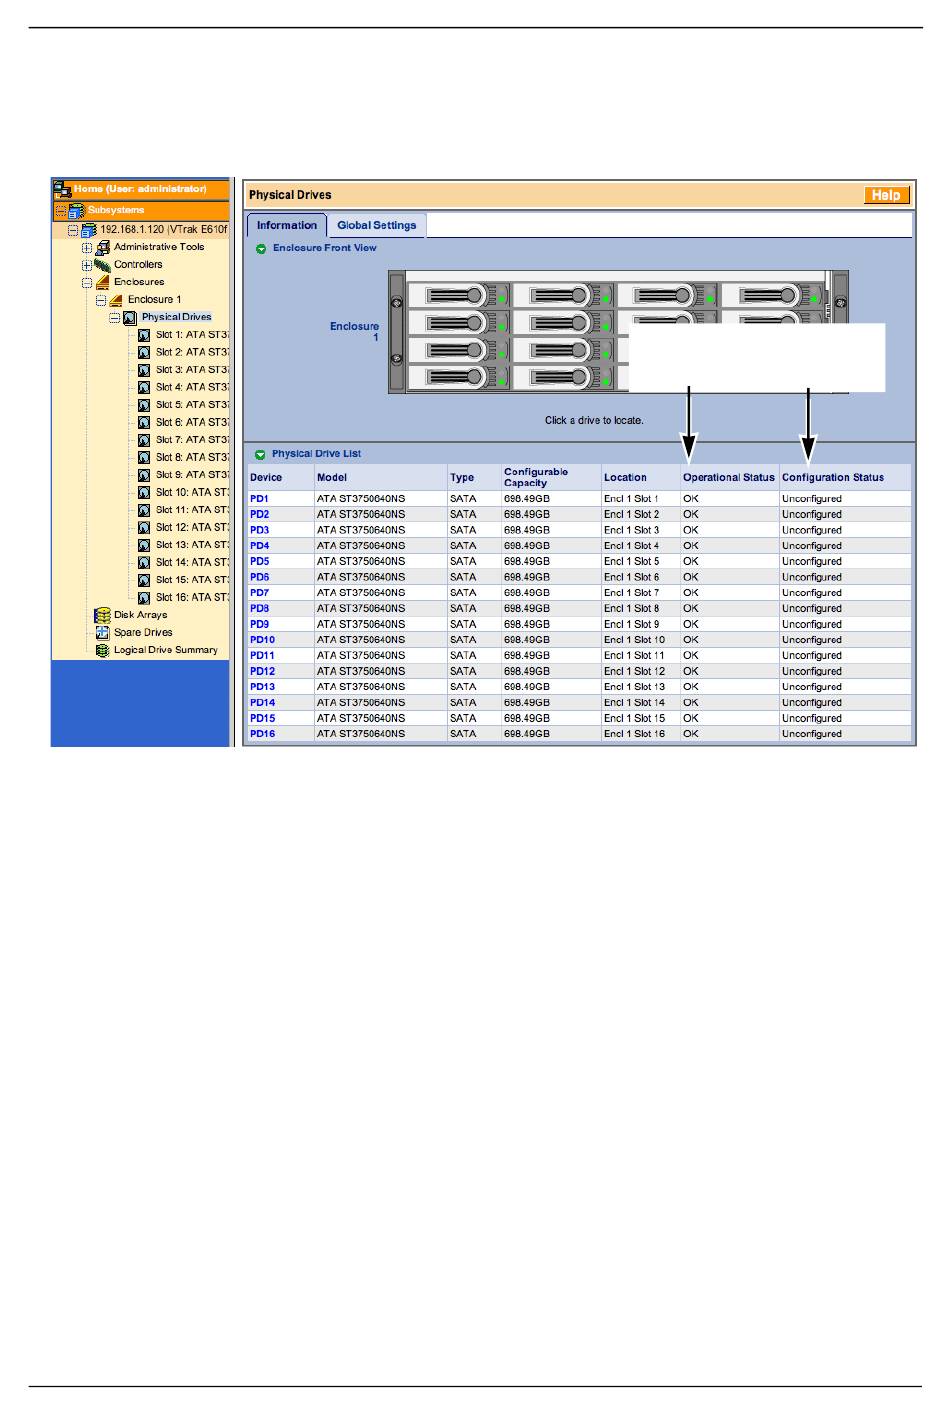Select the 192.168.1.120 VTrak subsystem icon
This screenshot has height=1414, width=950.
pyautogui.click(x=89, y=230)
